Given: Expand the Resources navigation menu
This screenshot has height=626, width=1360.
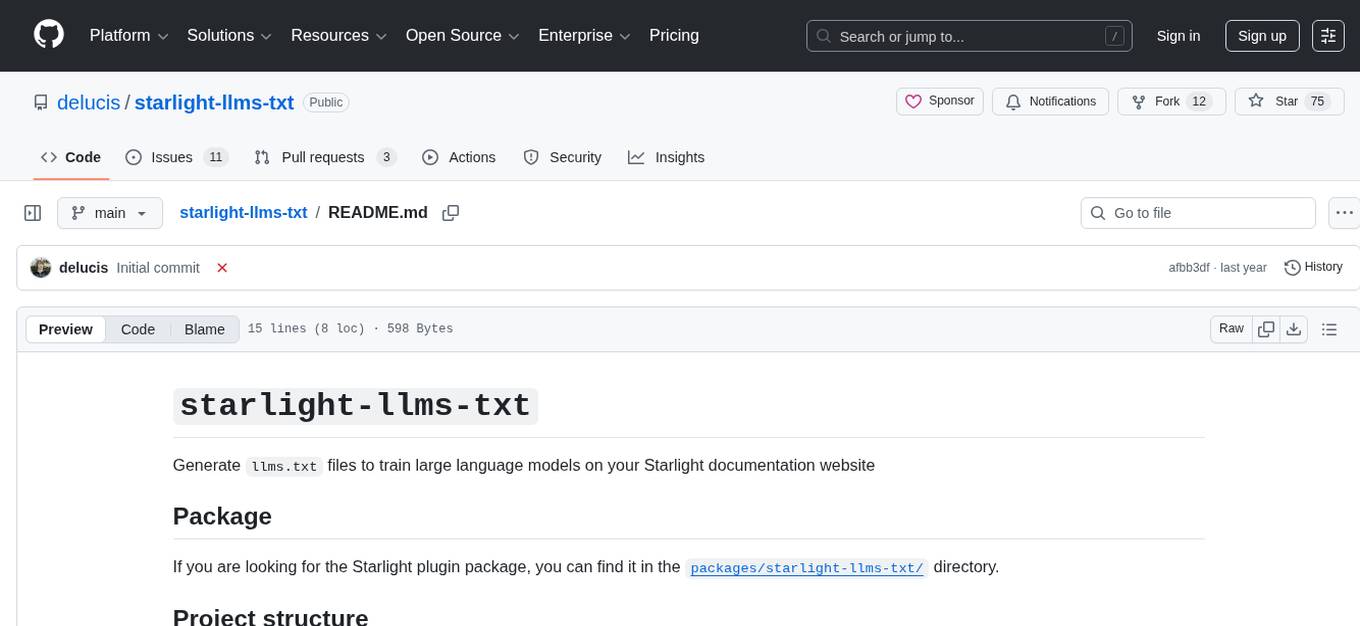Looking at the screenshot, I should coord(338,35).
